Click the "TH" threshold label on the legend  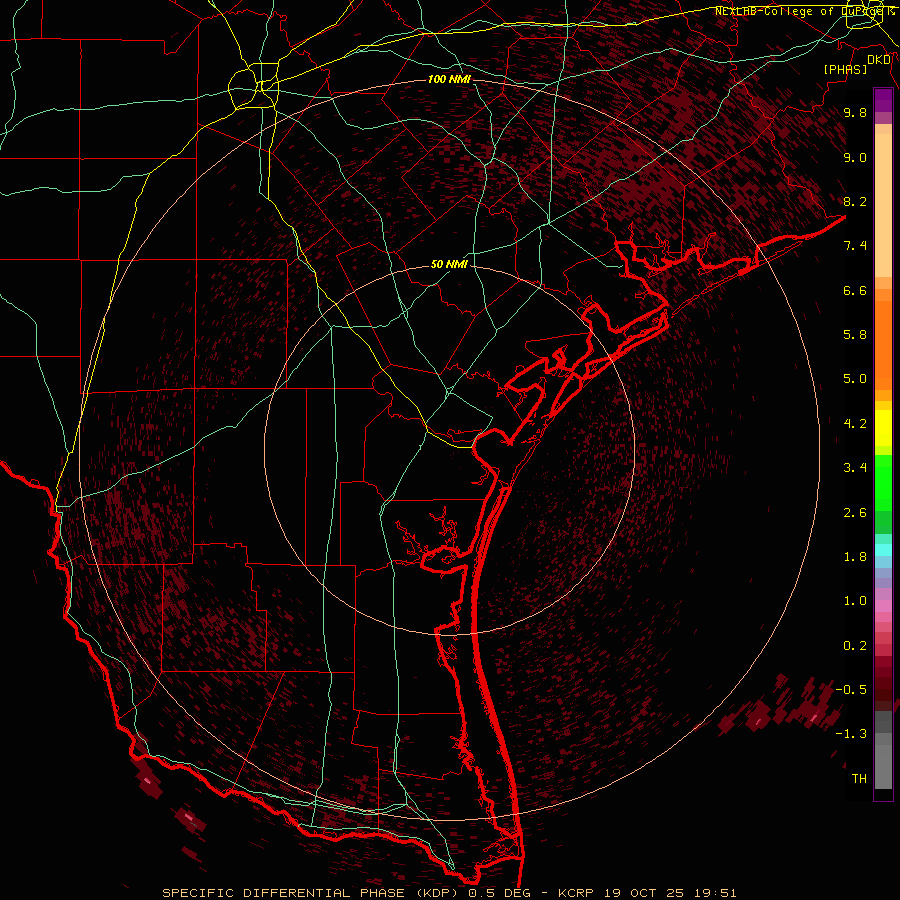click(x=859, y=779)
